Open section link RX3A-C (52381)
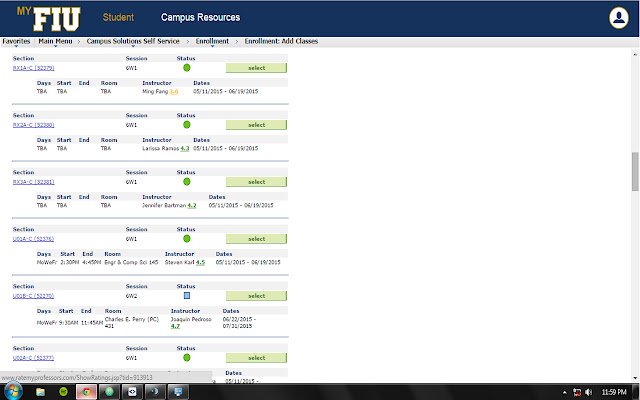Screen dimensions: 640x400 tap(33, 182)
